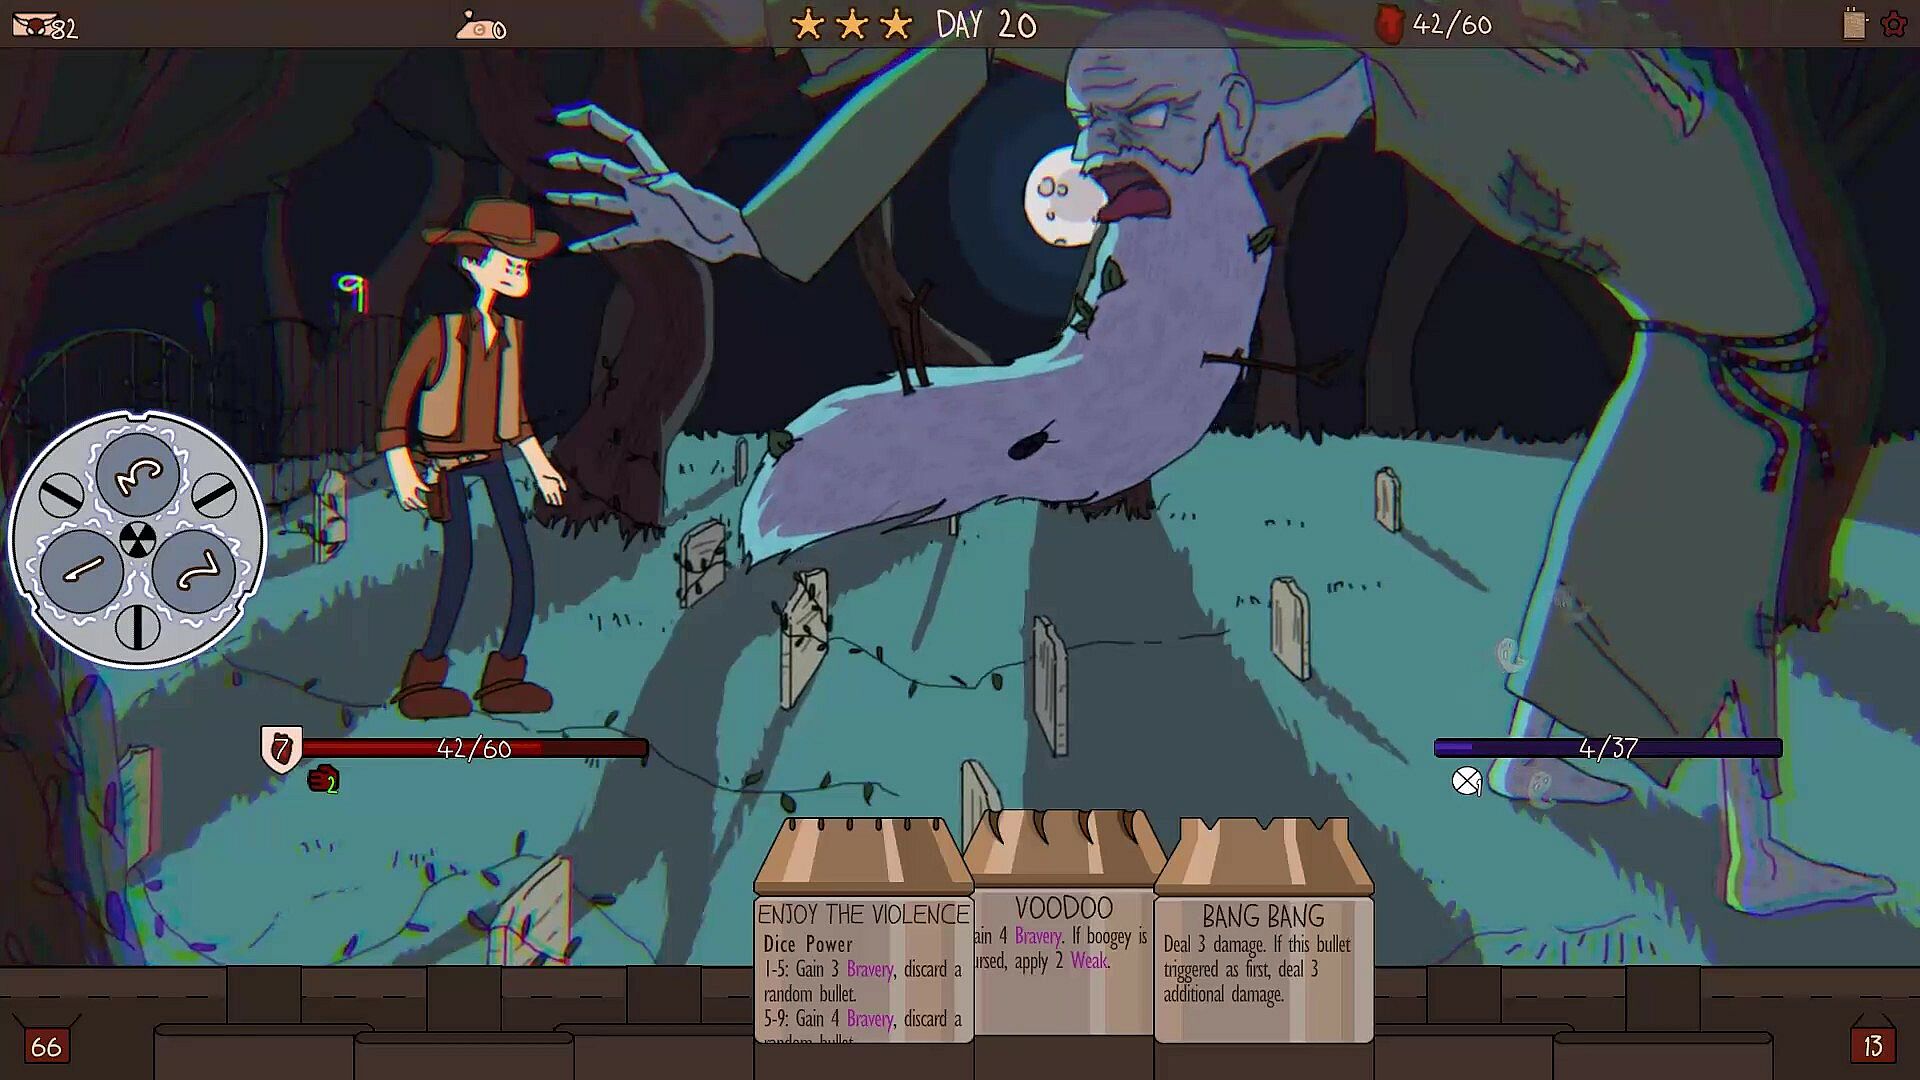Viewport: 1920px width, 1080px height.
Task: Open the notebook journal icon
Action: click(1854, 24)
